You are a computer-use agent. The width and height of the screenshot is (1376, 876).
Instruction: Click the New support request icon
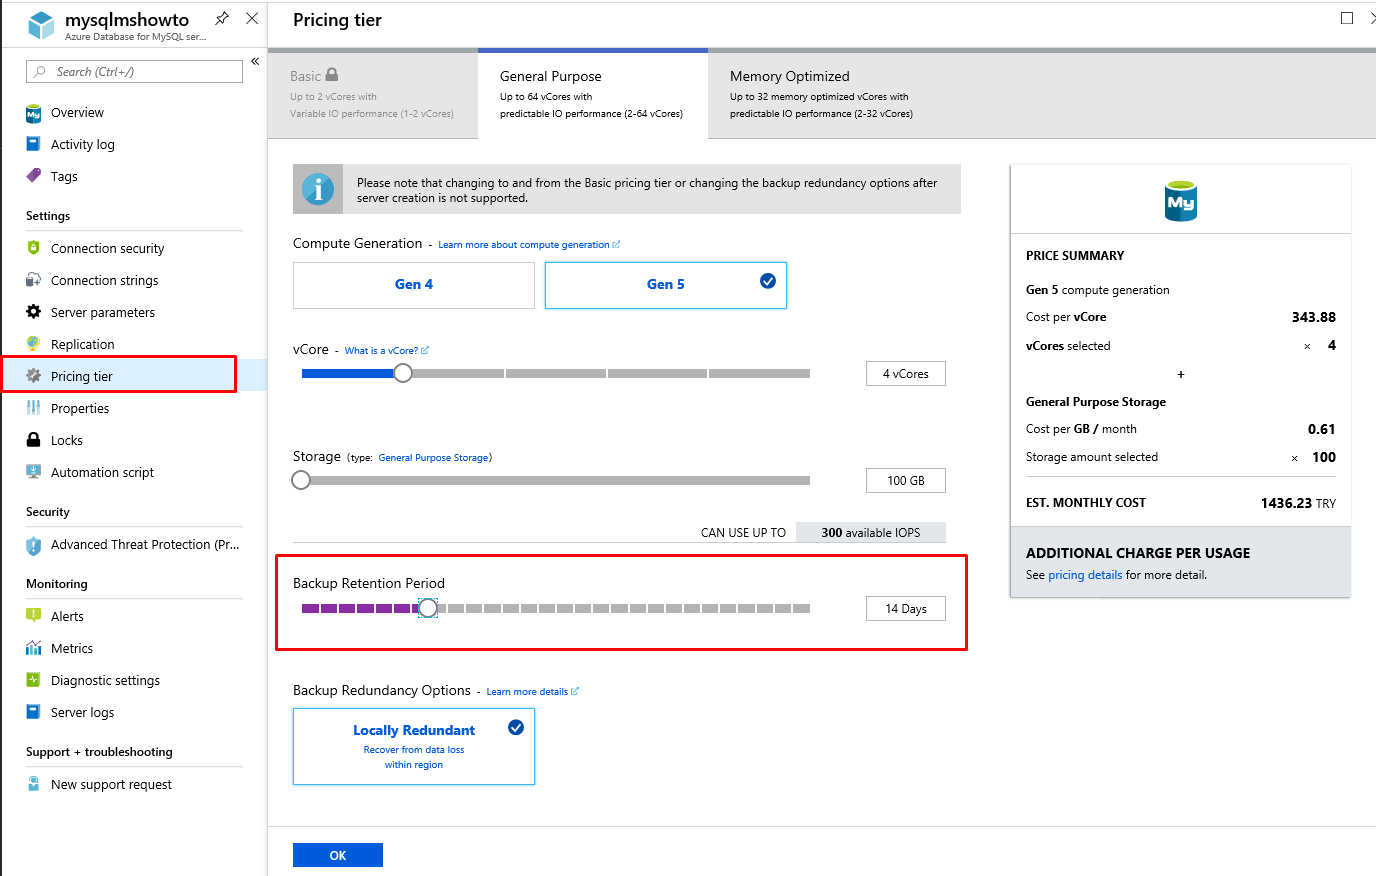(x=34, y=784)
